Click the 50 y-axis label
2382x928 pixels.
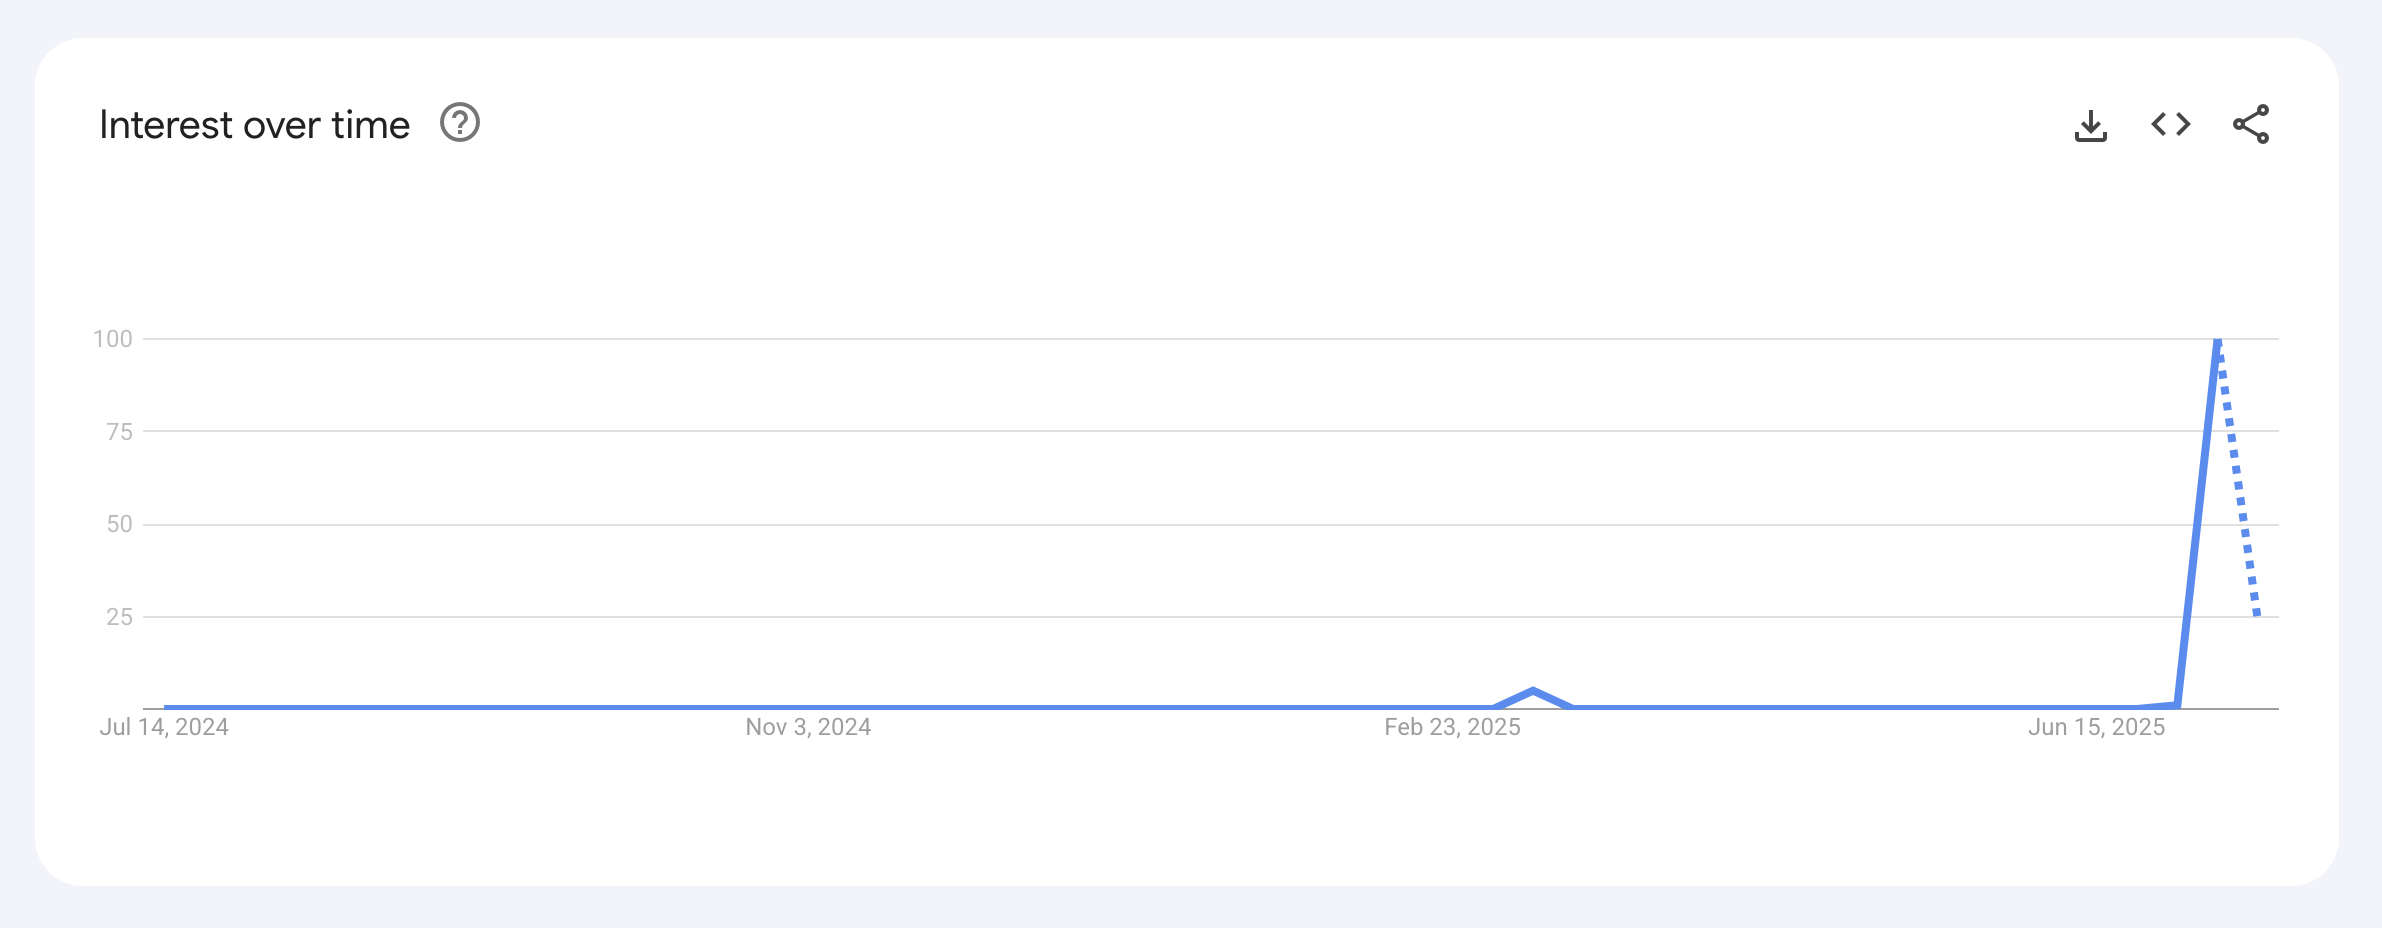coord(119,524)
